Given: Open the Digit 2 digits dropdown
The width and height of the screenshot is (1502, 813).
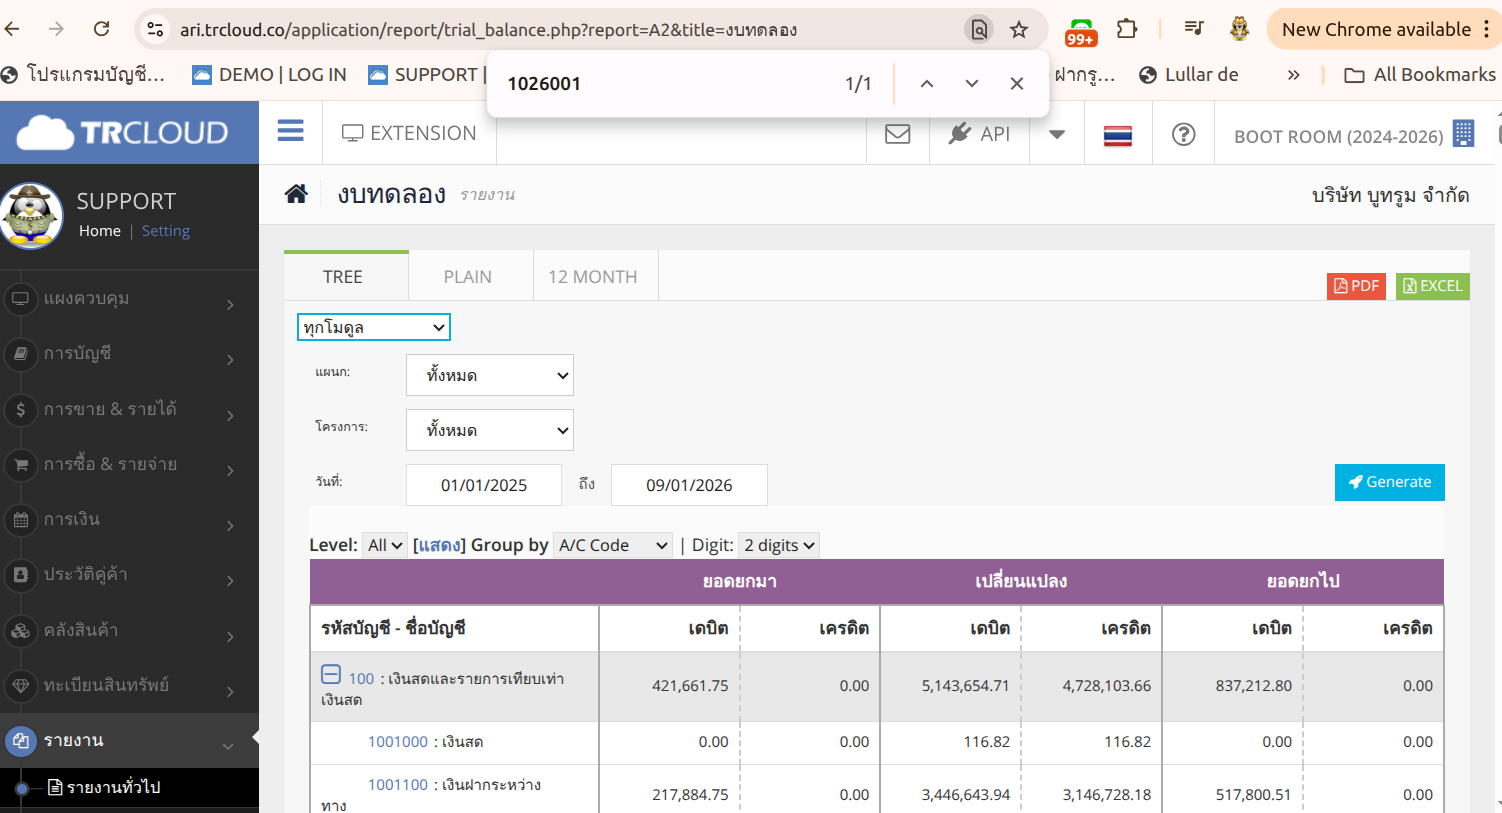Looking at the screenshot, I should pyautogui.click(x=779, y=545).
